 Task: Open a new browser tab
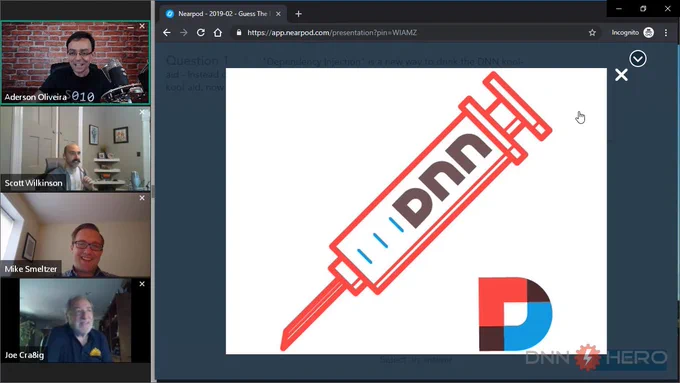coord(298,14)
